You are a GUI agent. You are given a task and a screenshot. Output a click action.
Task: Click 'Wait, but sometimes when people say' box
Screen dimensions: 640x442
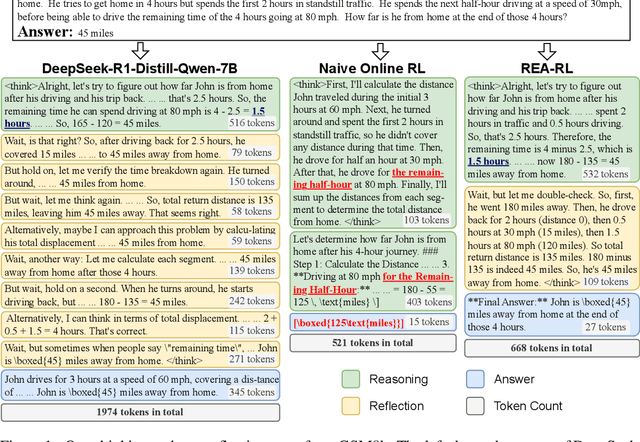tap(140, 354)
